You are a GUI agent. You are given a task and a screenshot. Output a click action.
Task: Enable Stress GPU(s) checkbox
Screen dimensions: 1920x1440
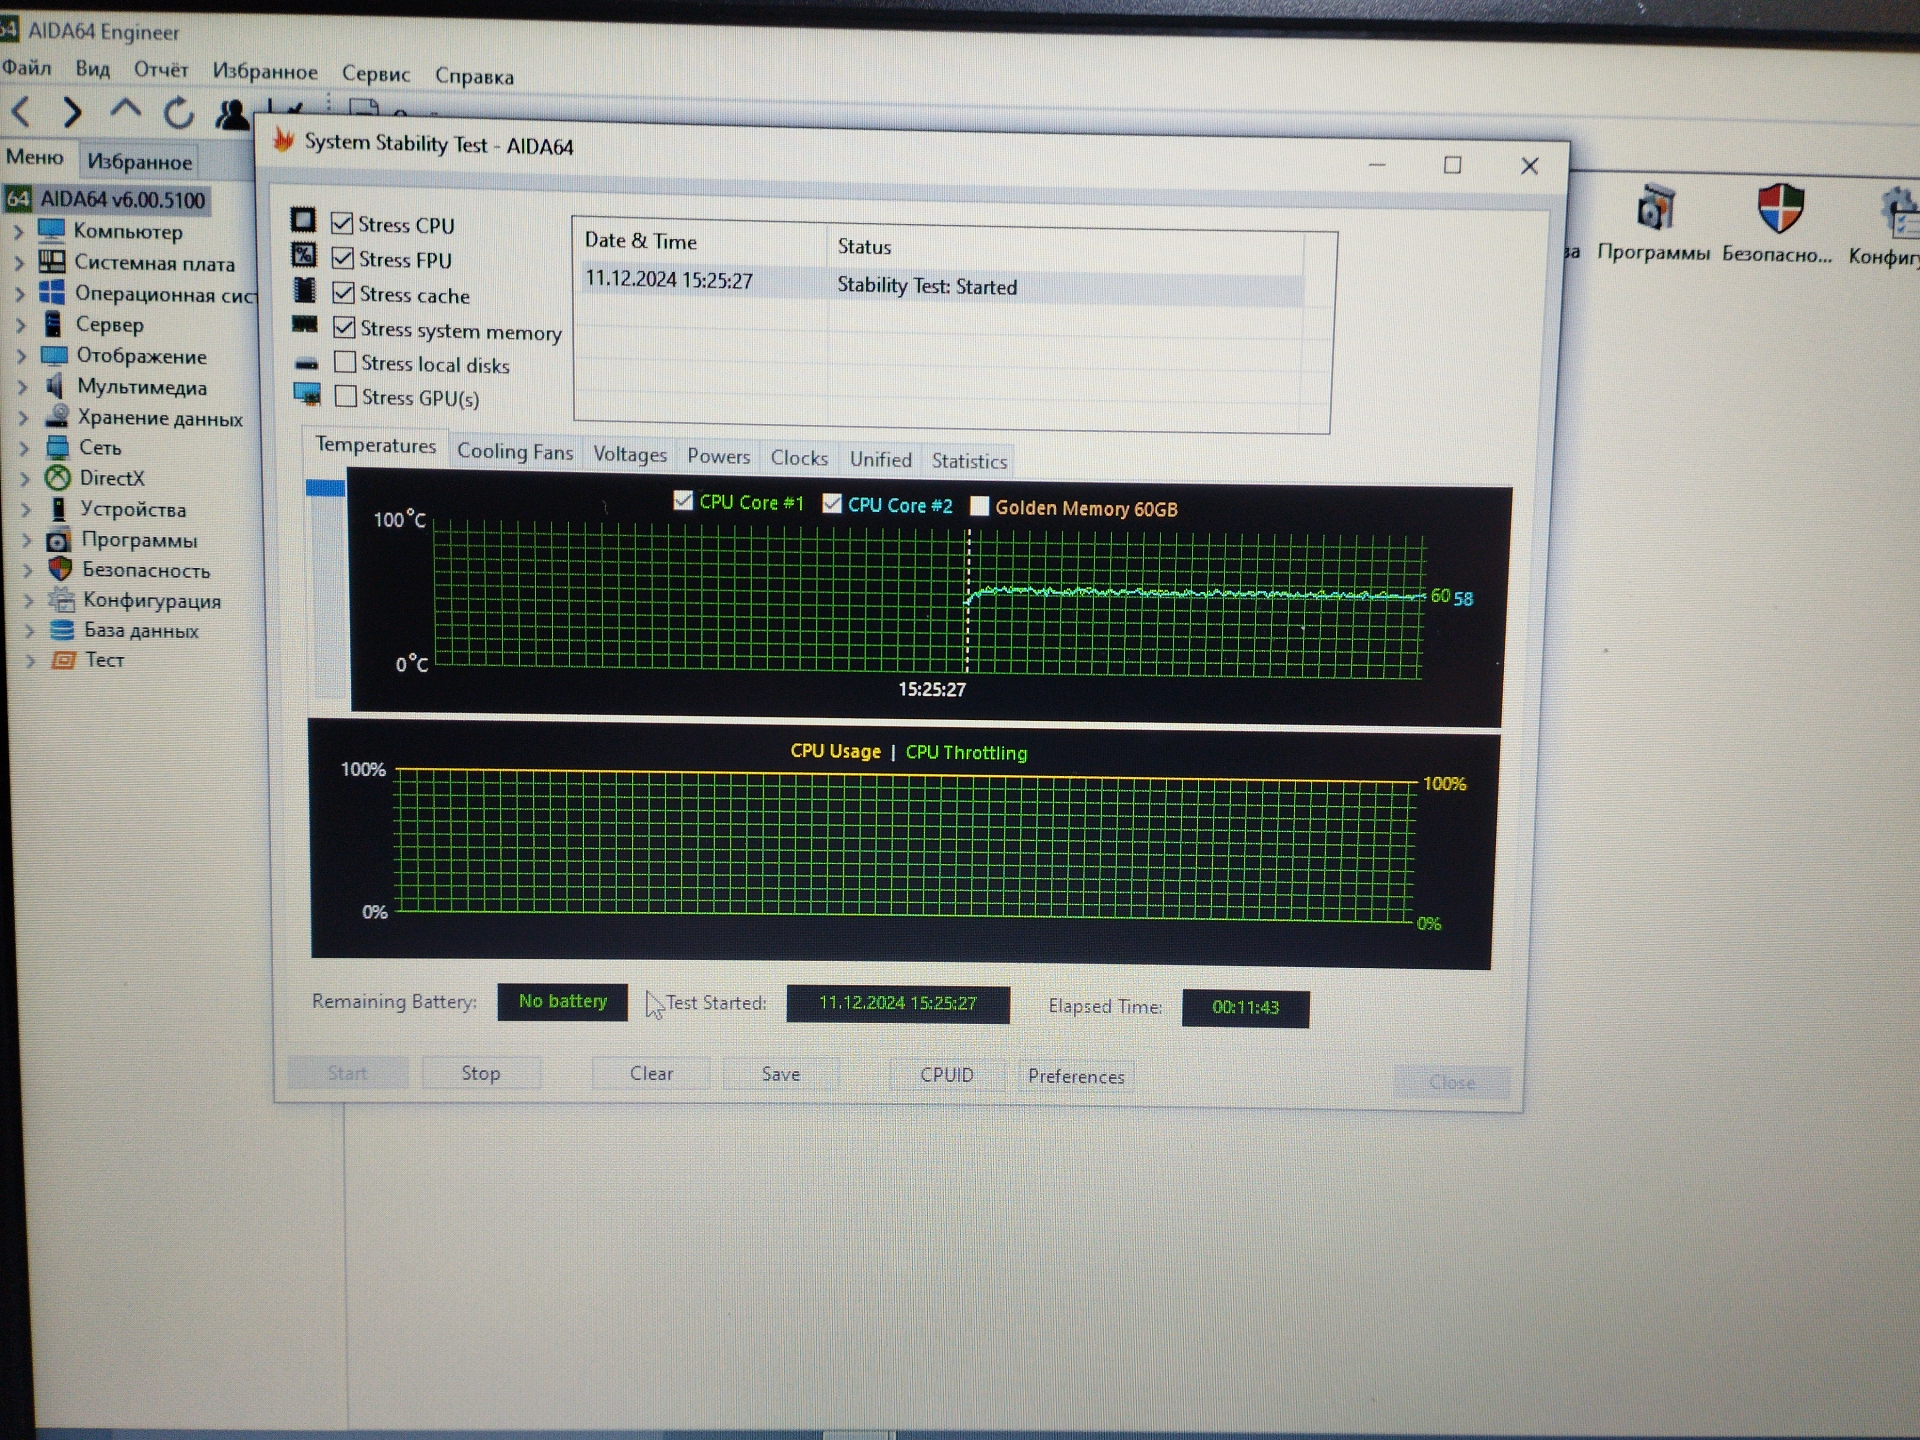[x=346, y=396]
